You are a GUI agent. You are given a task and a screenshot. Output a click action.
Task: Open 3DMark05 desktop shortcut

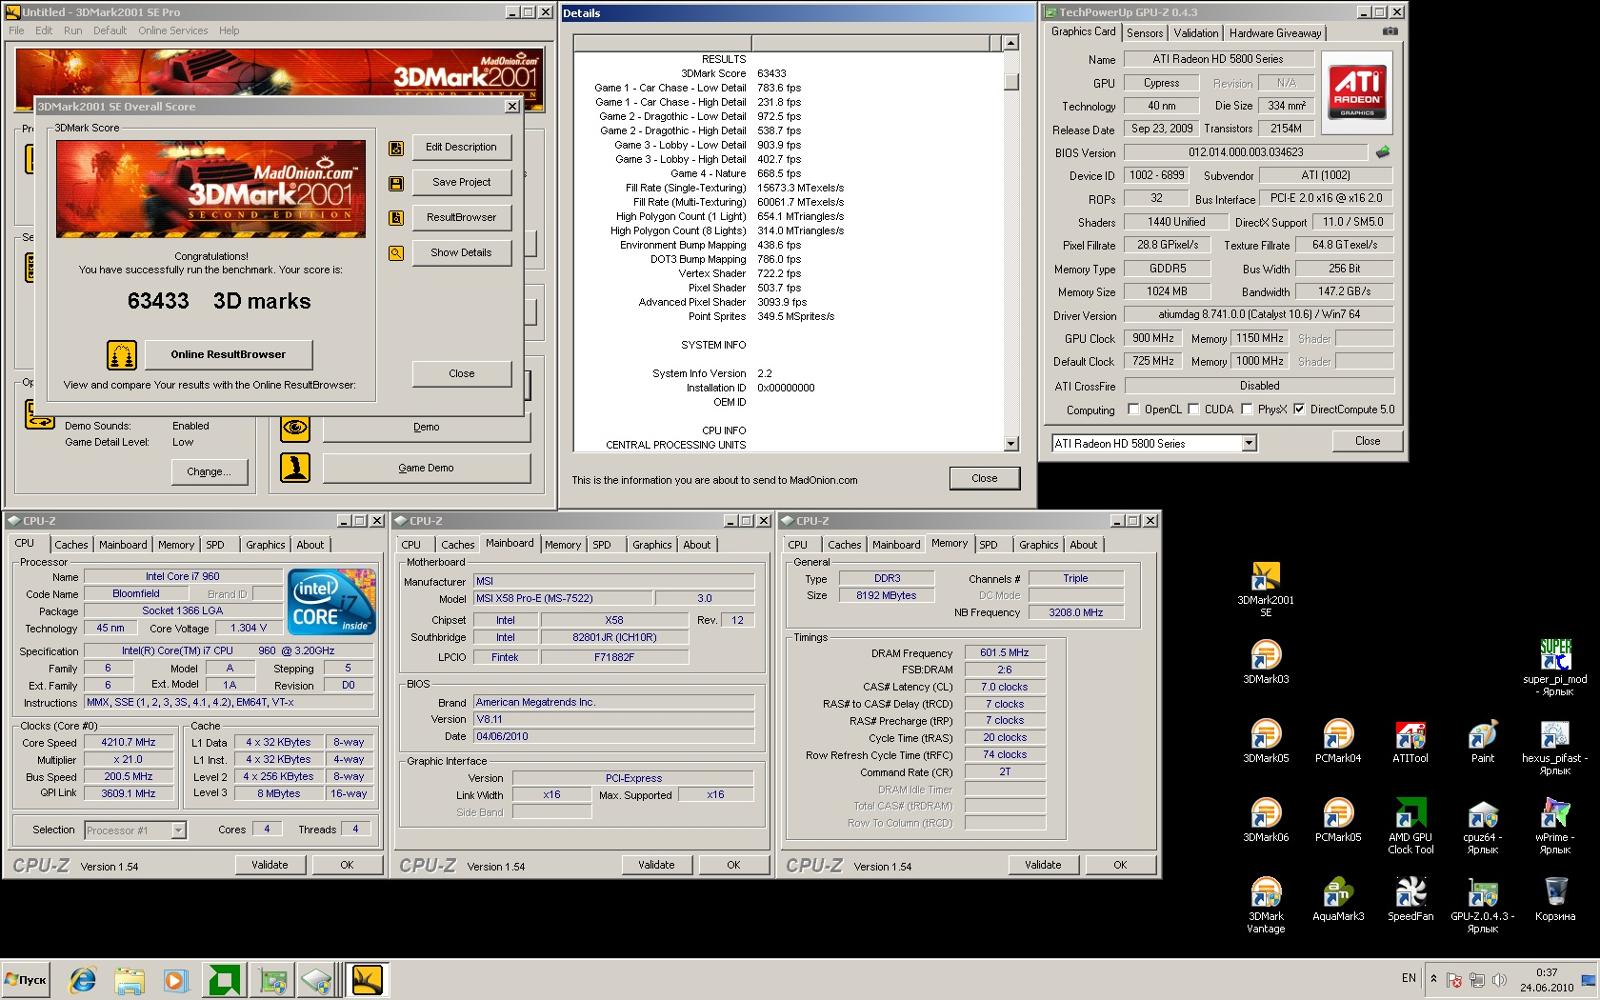(x=1265, y=741)
